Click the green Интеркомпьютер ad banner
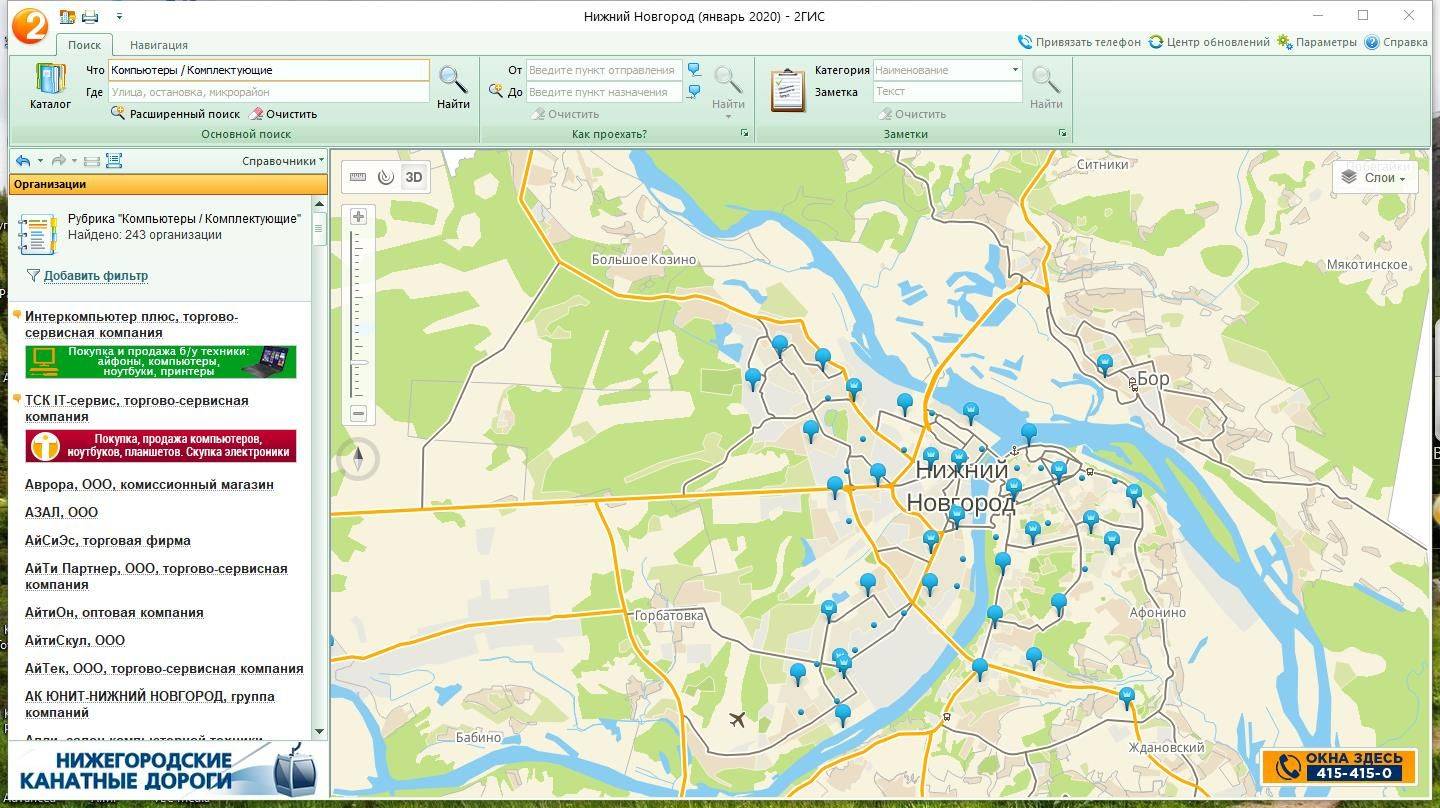 tap(161, 362)
